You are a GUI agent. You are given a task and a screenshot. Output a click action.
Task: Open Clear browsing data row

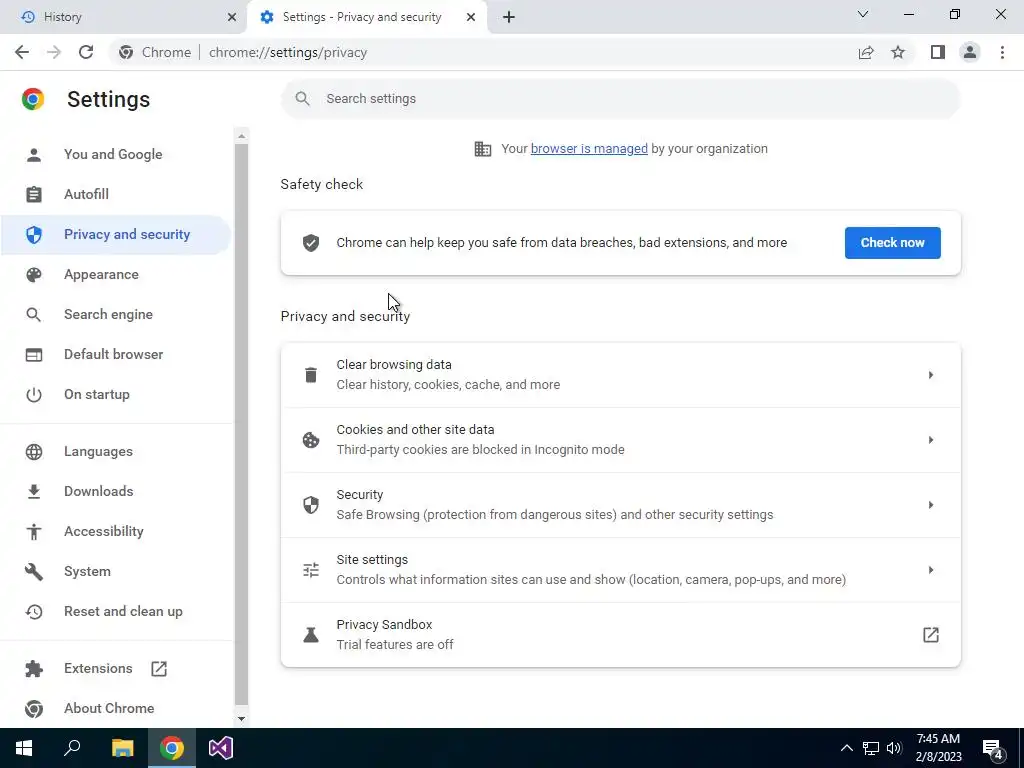620,375
